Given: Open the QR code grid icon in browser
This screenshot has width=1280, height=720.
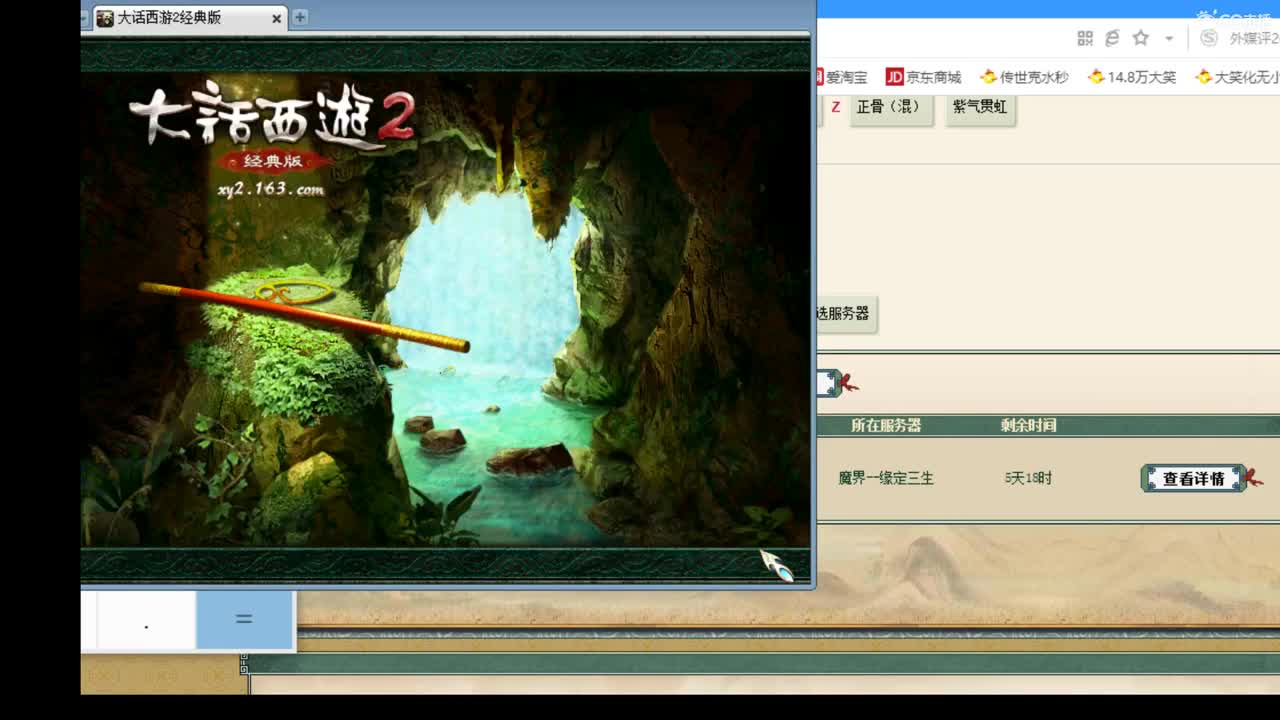Looking at the screenshot, I should [1085, 38].
